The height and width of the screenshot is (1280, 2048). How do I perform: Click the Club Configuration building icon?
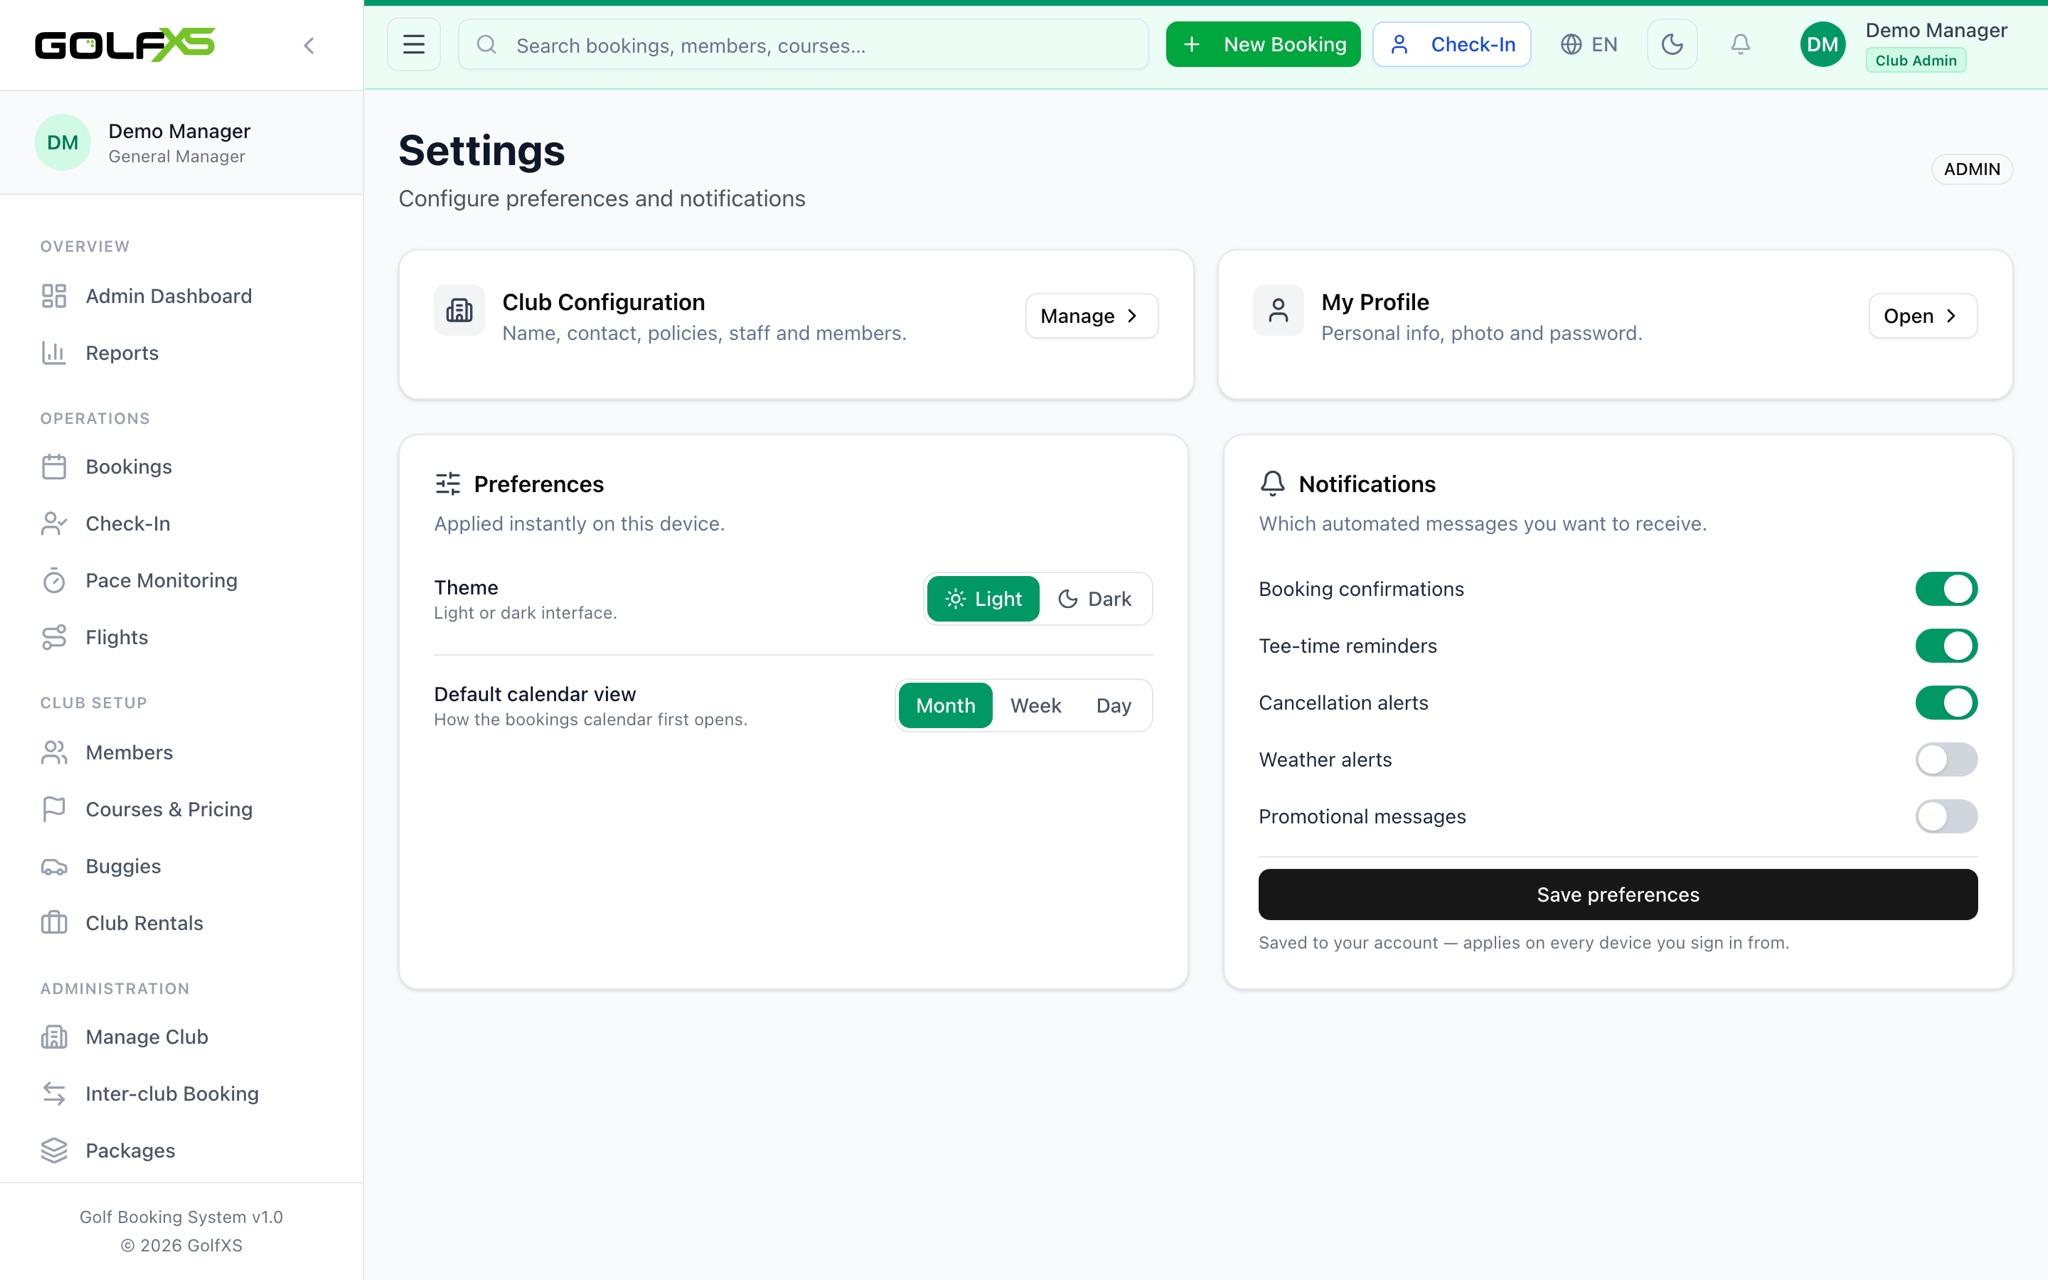tap(459, 310)
